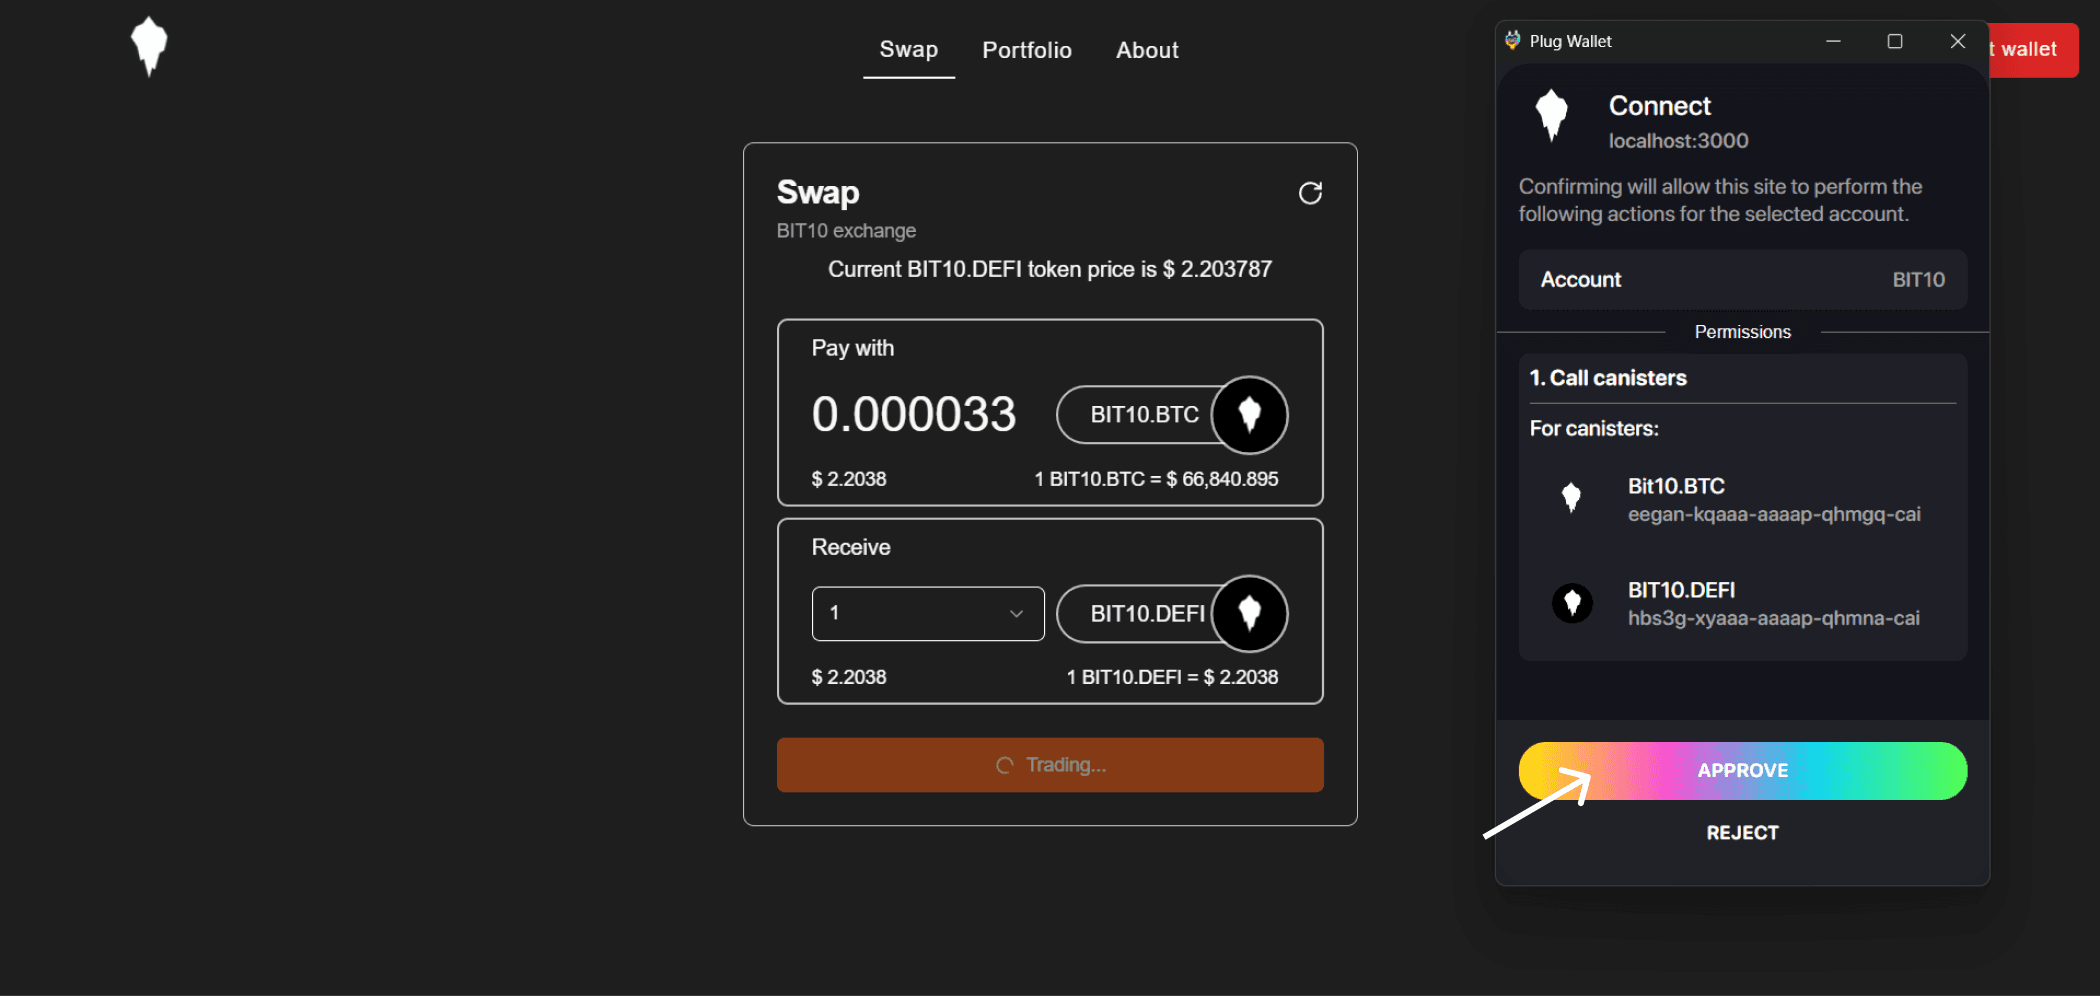The height and width of the screenshot is (996, 2100).
Task: Click the Receive label
Action: 851,547
